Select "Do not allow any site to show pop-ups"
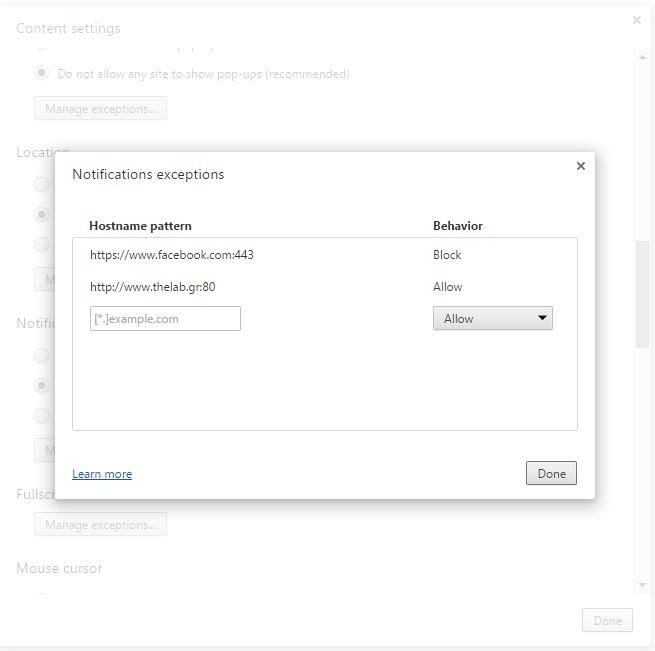The width and height of the screenshot is (655, 651). coord(42,73)
